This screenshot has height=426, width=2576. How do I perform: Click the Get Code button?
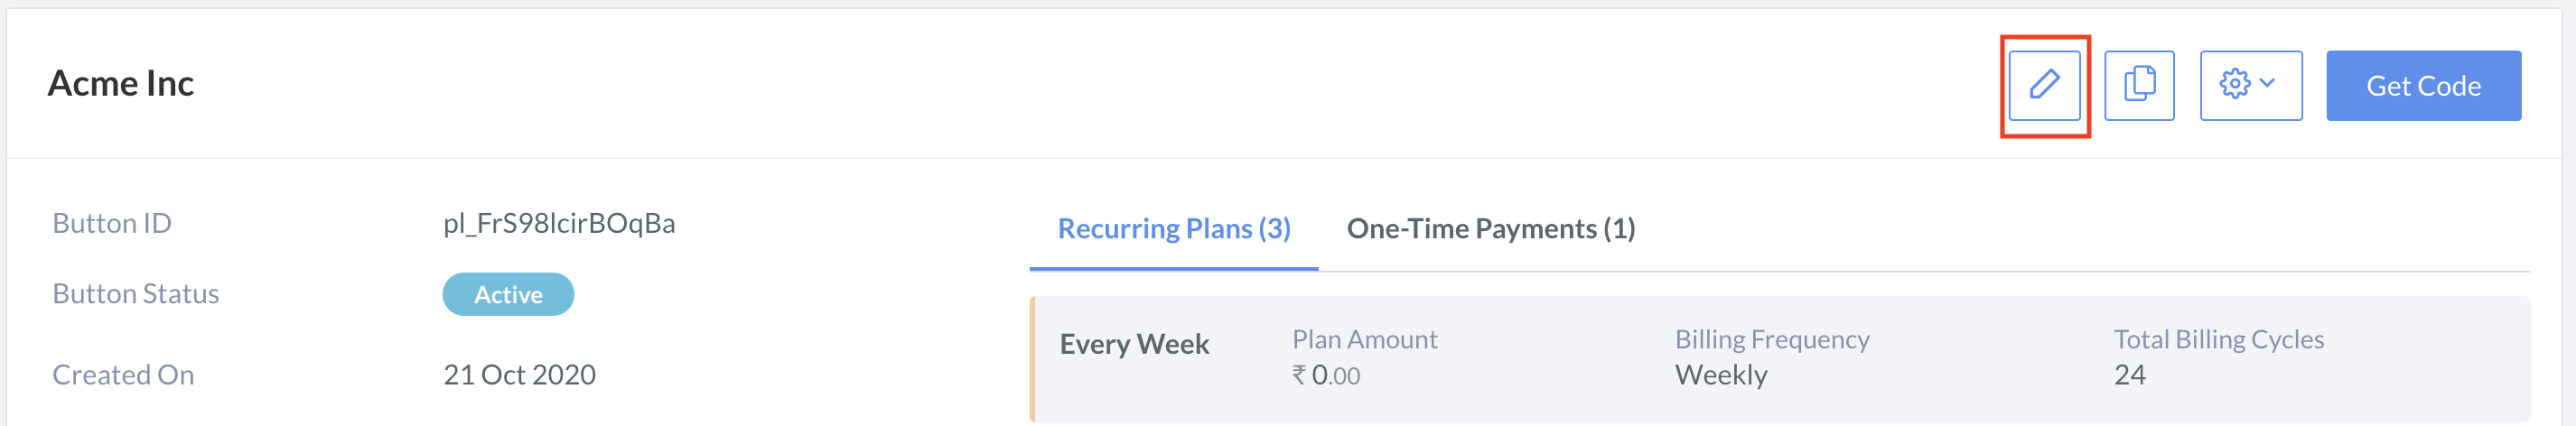[x=2422, y=85]
